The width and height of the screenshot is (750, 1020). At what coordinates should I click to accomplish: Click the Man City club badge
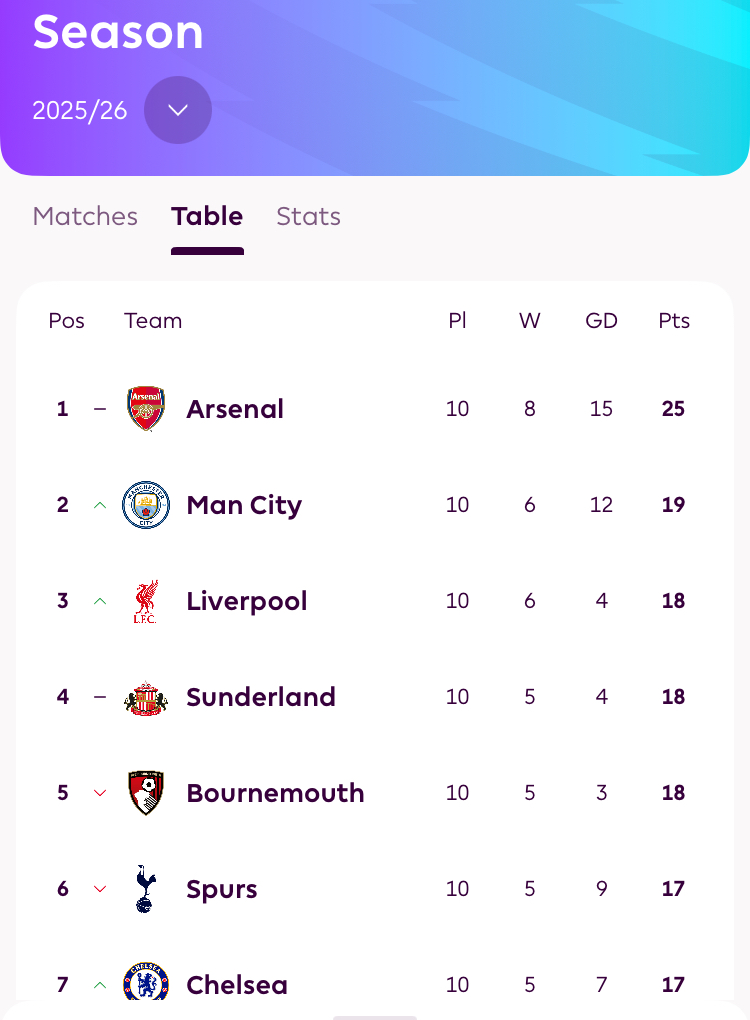click(x=146, y=505)
